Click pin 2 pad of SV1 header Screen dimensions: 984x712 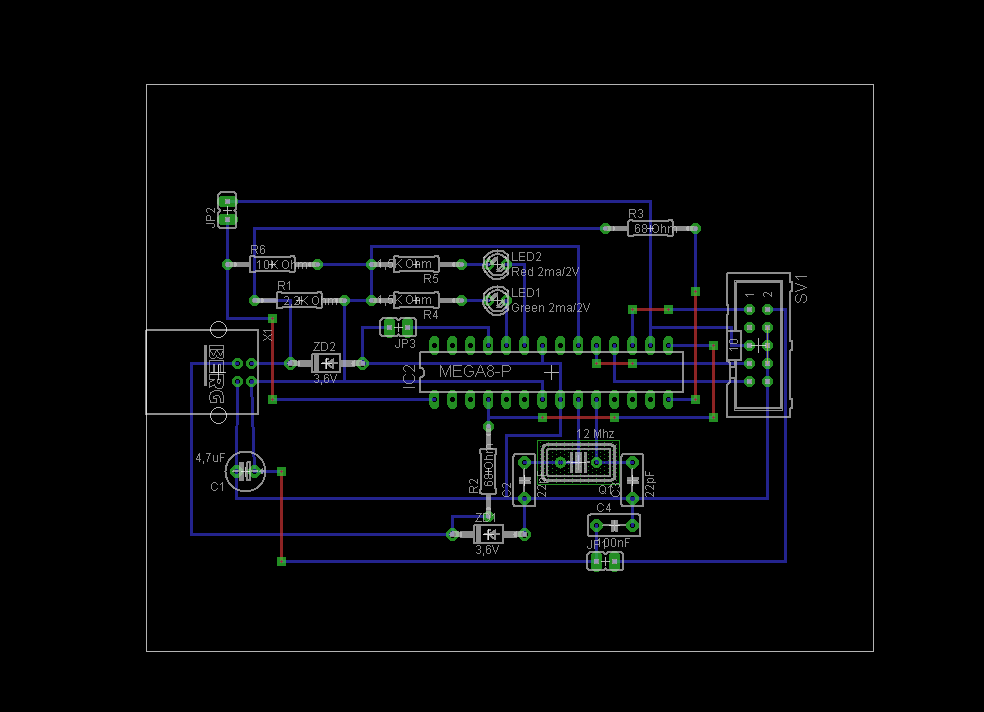pos(767,309)
